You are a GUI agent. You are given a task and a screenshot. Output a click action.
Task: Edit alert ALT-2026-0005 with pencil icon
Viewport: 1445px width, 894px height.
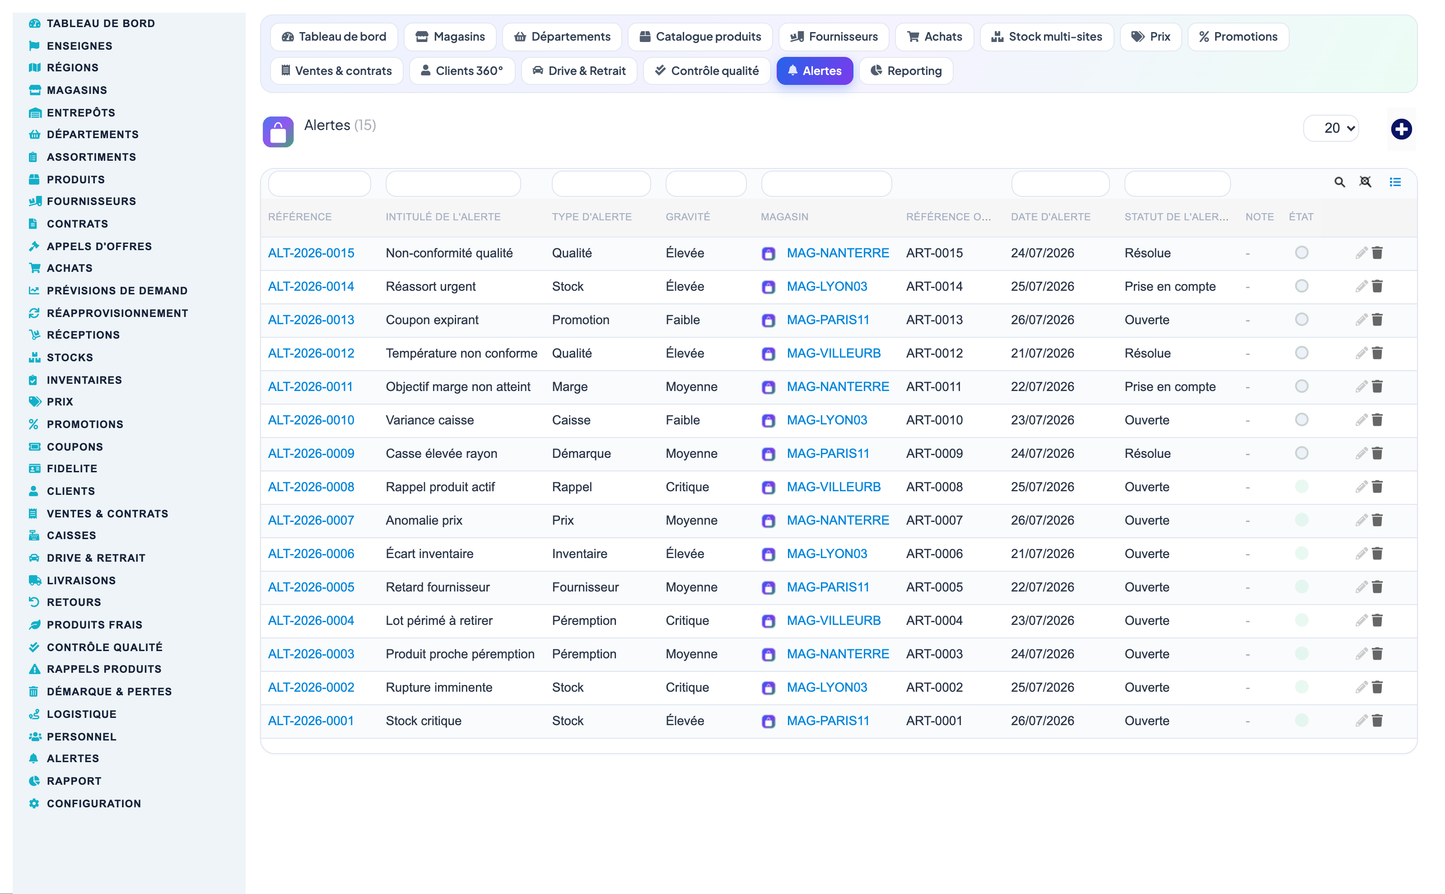(1361, 587)
